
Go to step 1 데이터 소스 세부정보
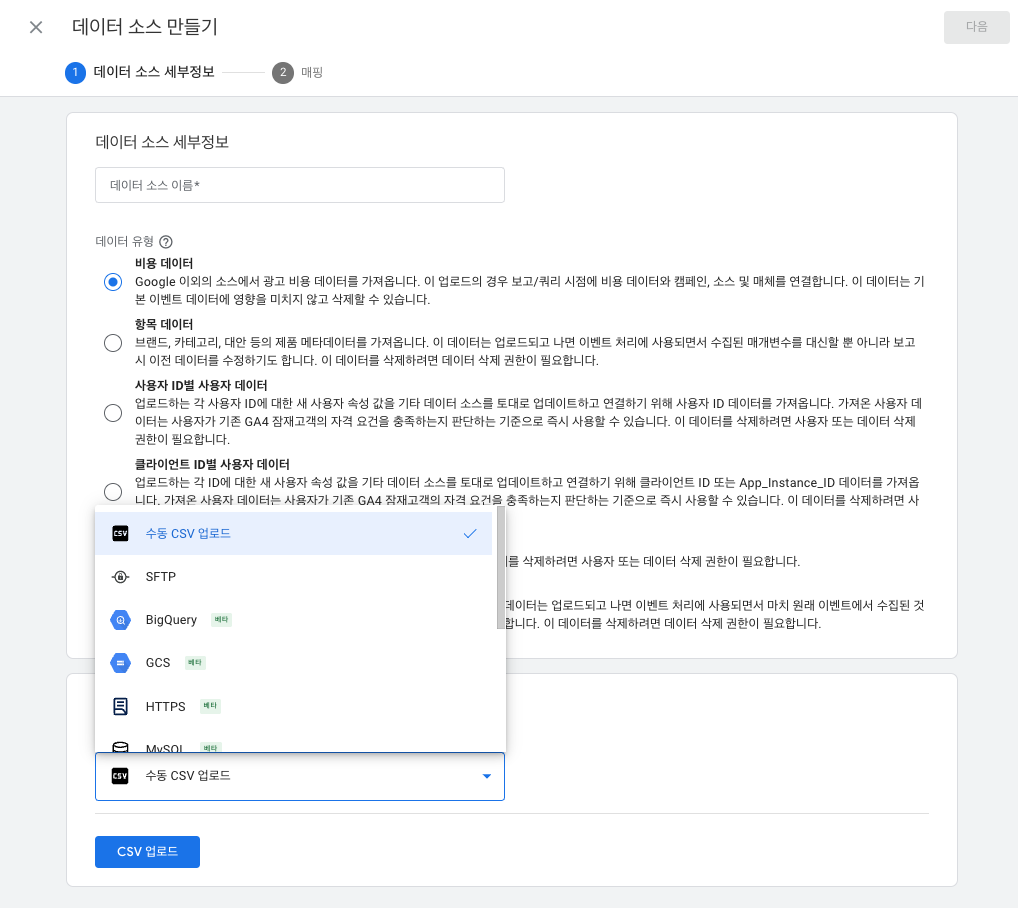(x=140, y=72)
